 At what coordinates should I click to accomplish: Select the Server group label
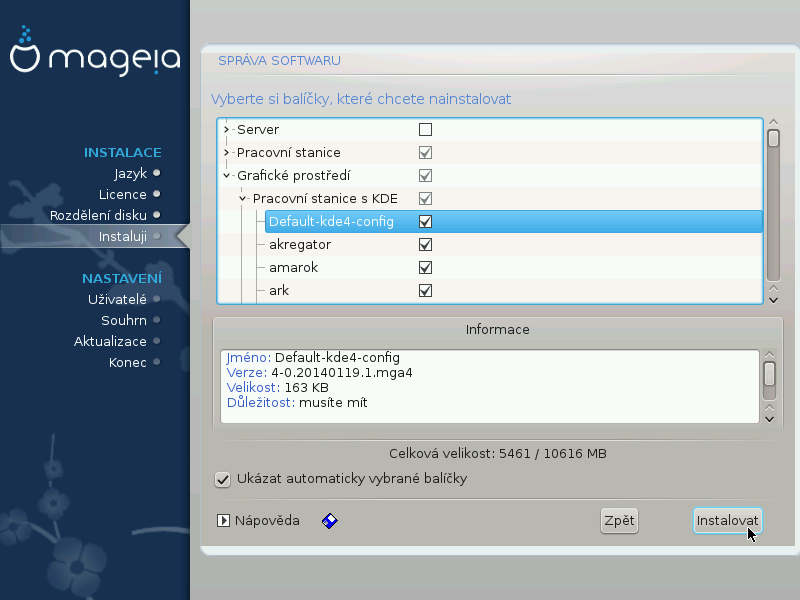(x=258, y=130)
